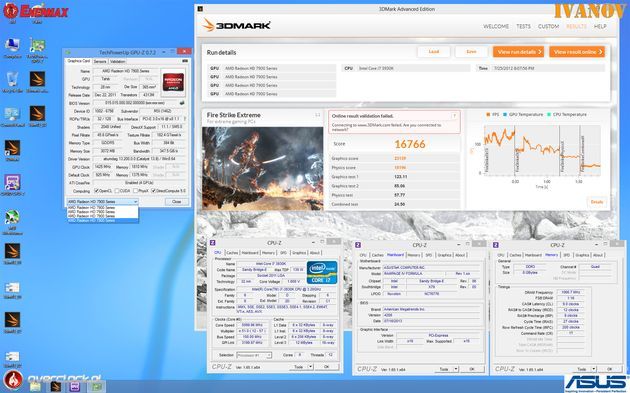Select the purple CPU-Z desktop shortcut

point(12,185)
